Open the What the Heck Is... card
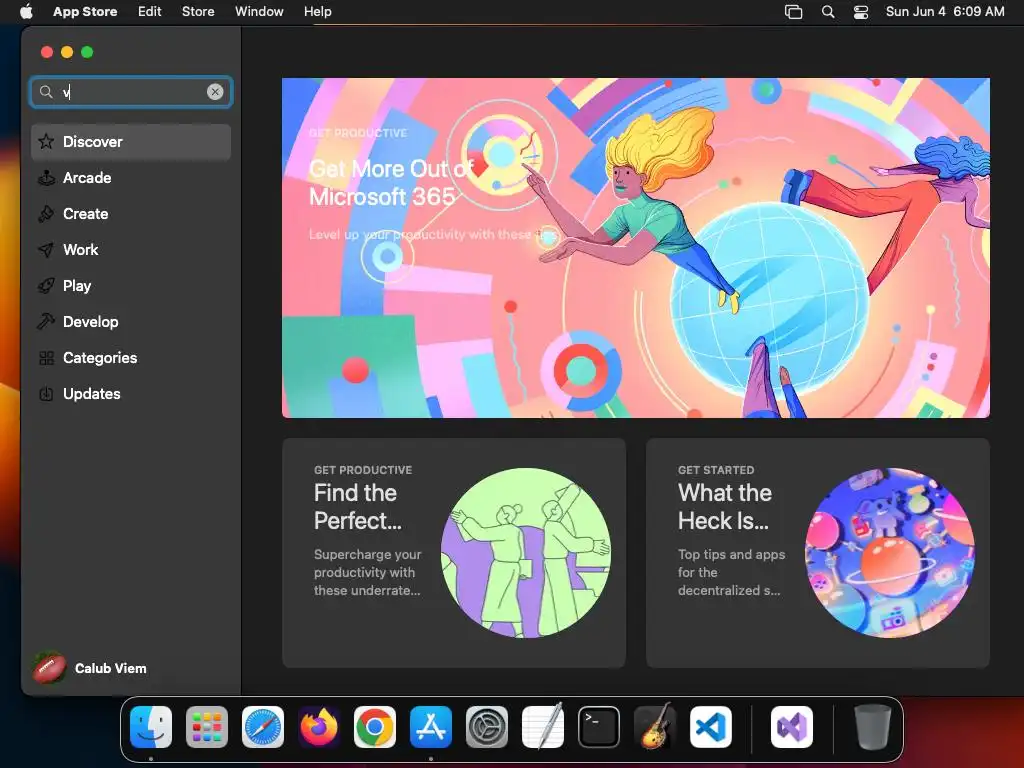1024x768 pixels. [x=818, y=552]
